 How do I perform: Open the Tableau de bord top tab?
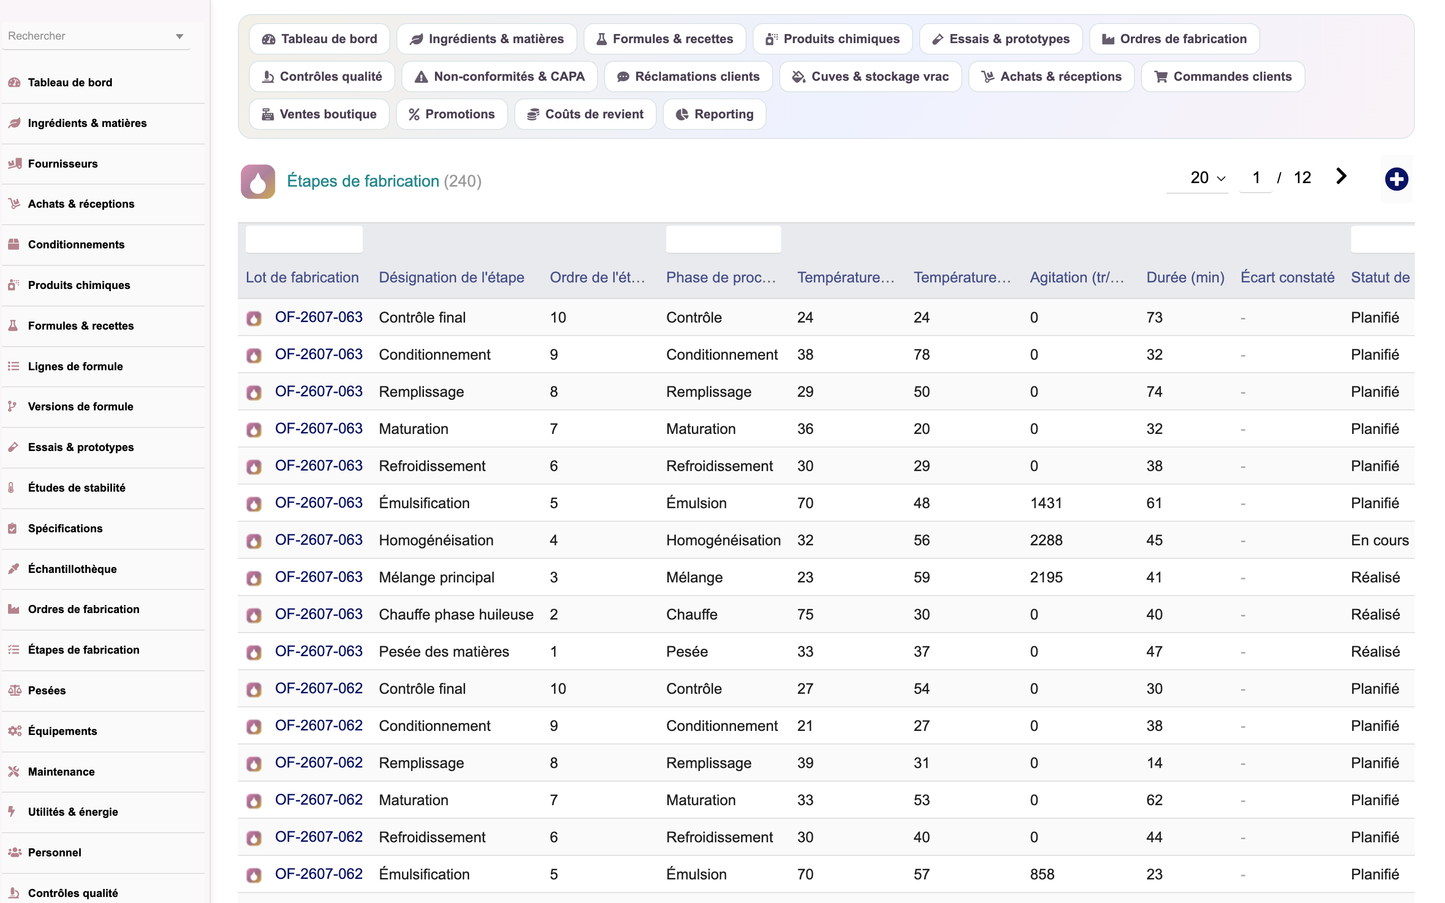point(320,39)
